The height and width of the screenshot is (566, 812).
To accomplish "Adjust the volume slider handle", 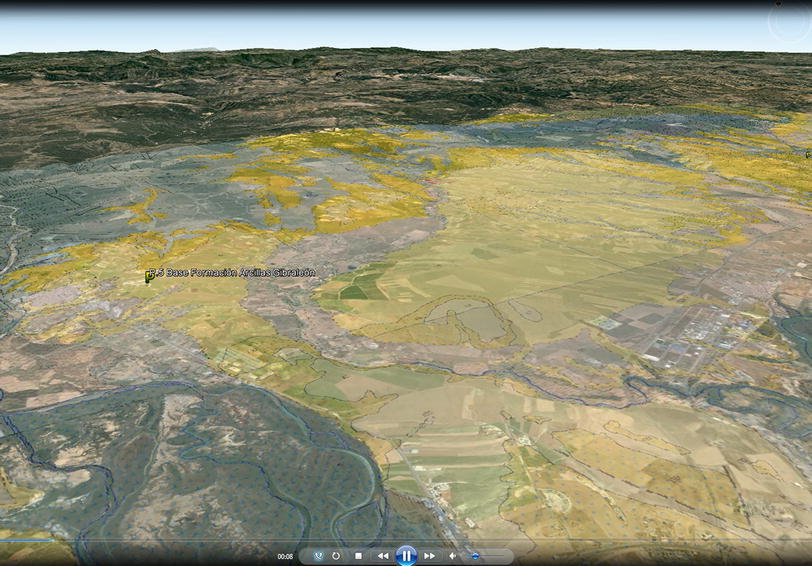I will click(475, 556).
